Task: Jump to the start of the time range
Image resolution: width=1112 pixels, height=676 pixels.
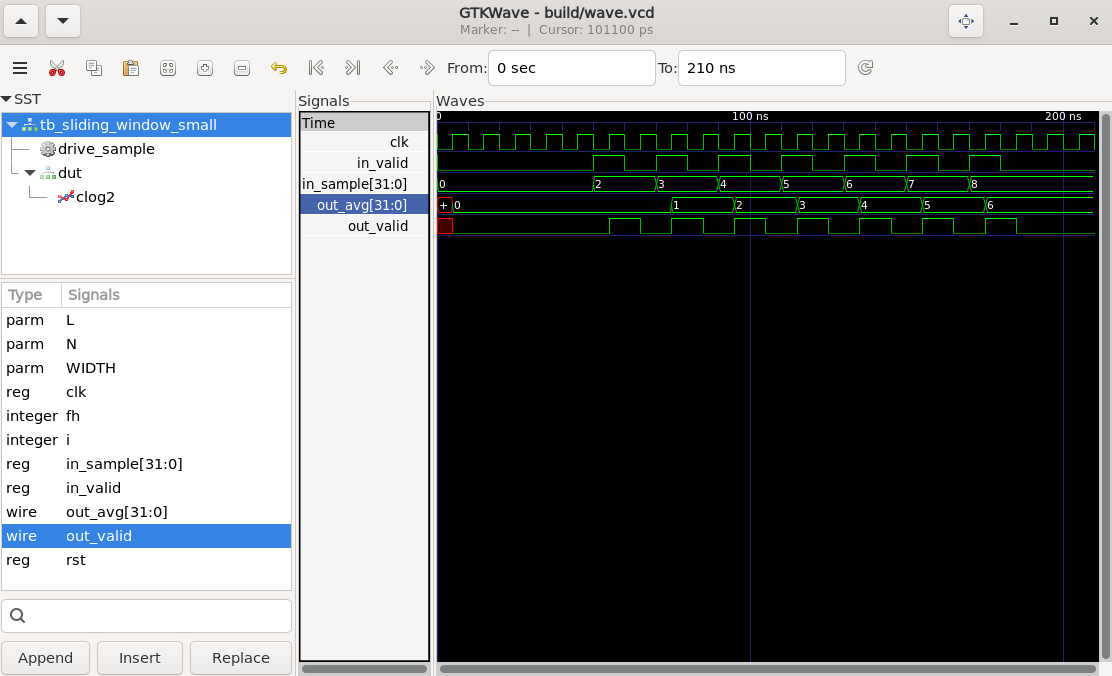Action: 316,68
